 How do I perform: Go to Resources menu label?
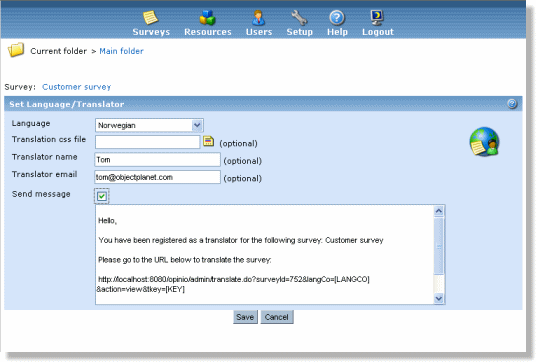[x=208, y=32]
